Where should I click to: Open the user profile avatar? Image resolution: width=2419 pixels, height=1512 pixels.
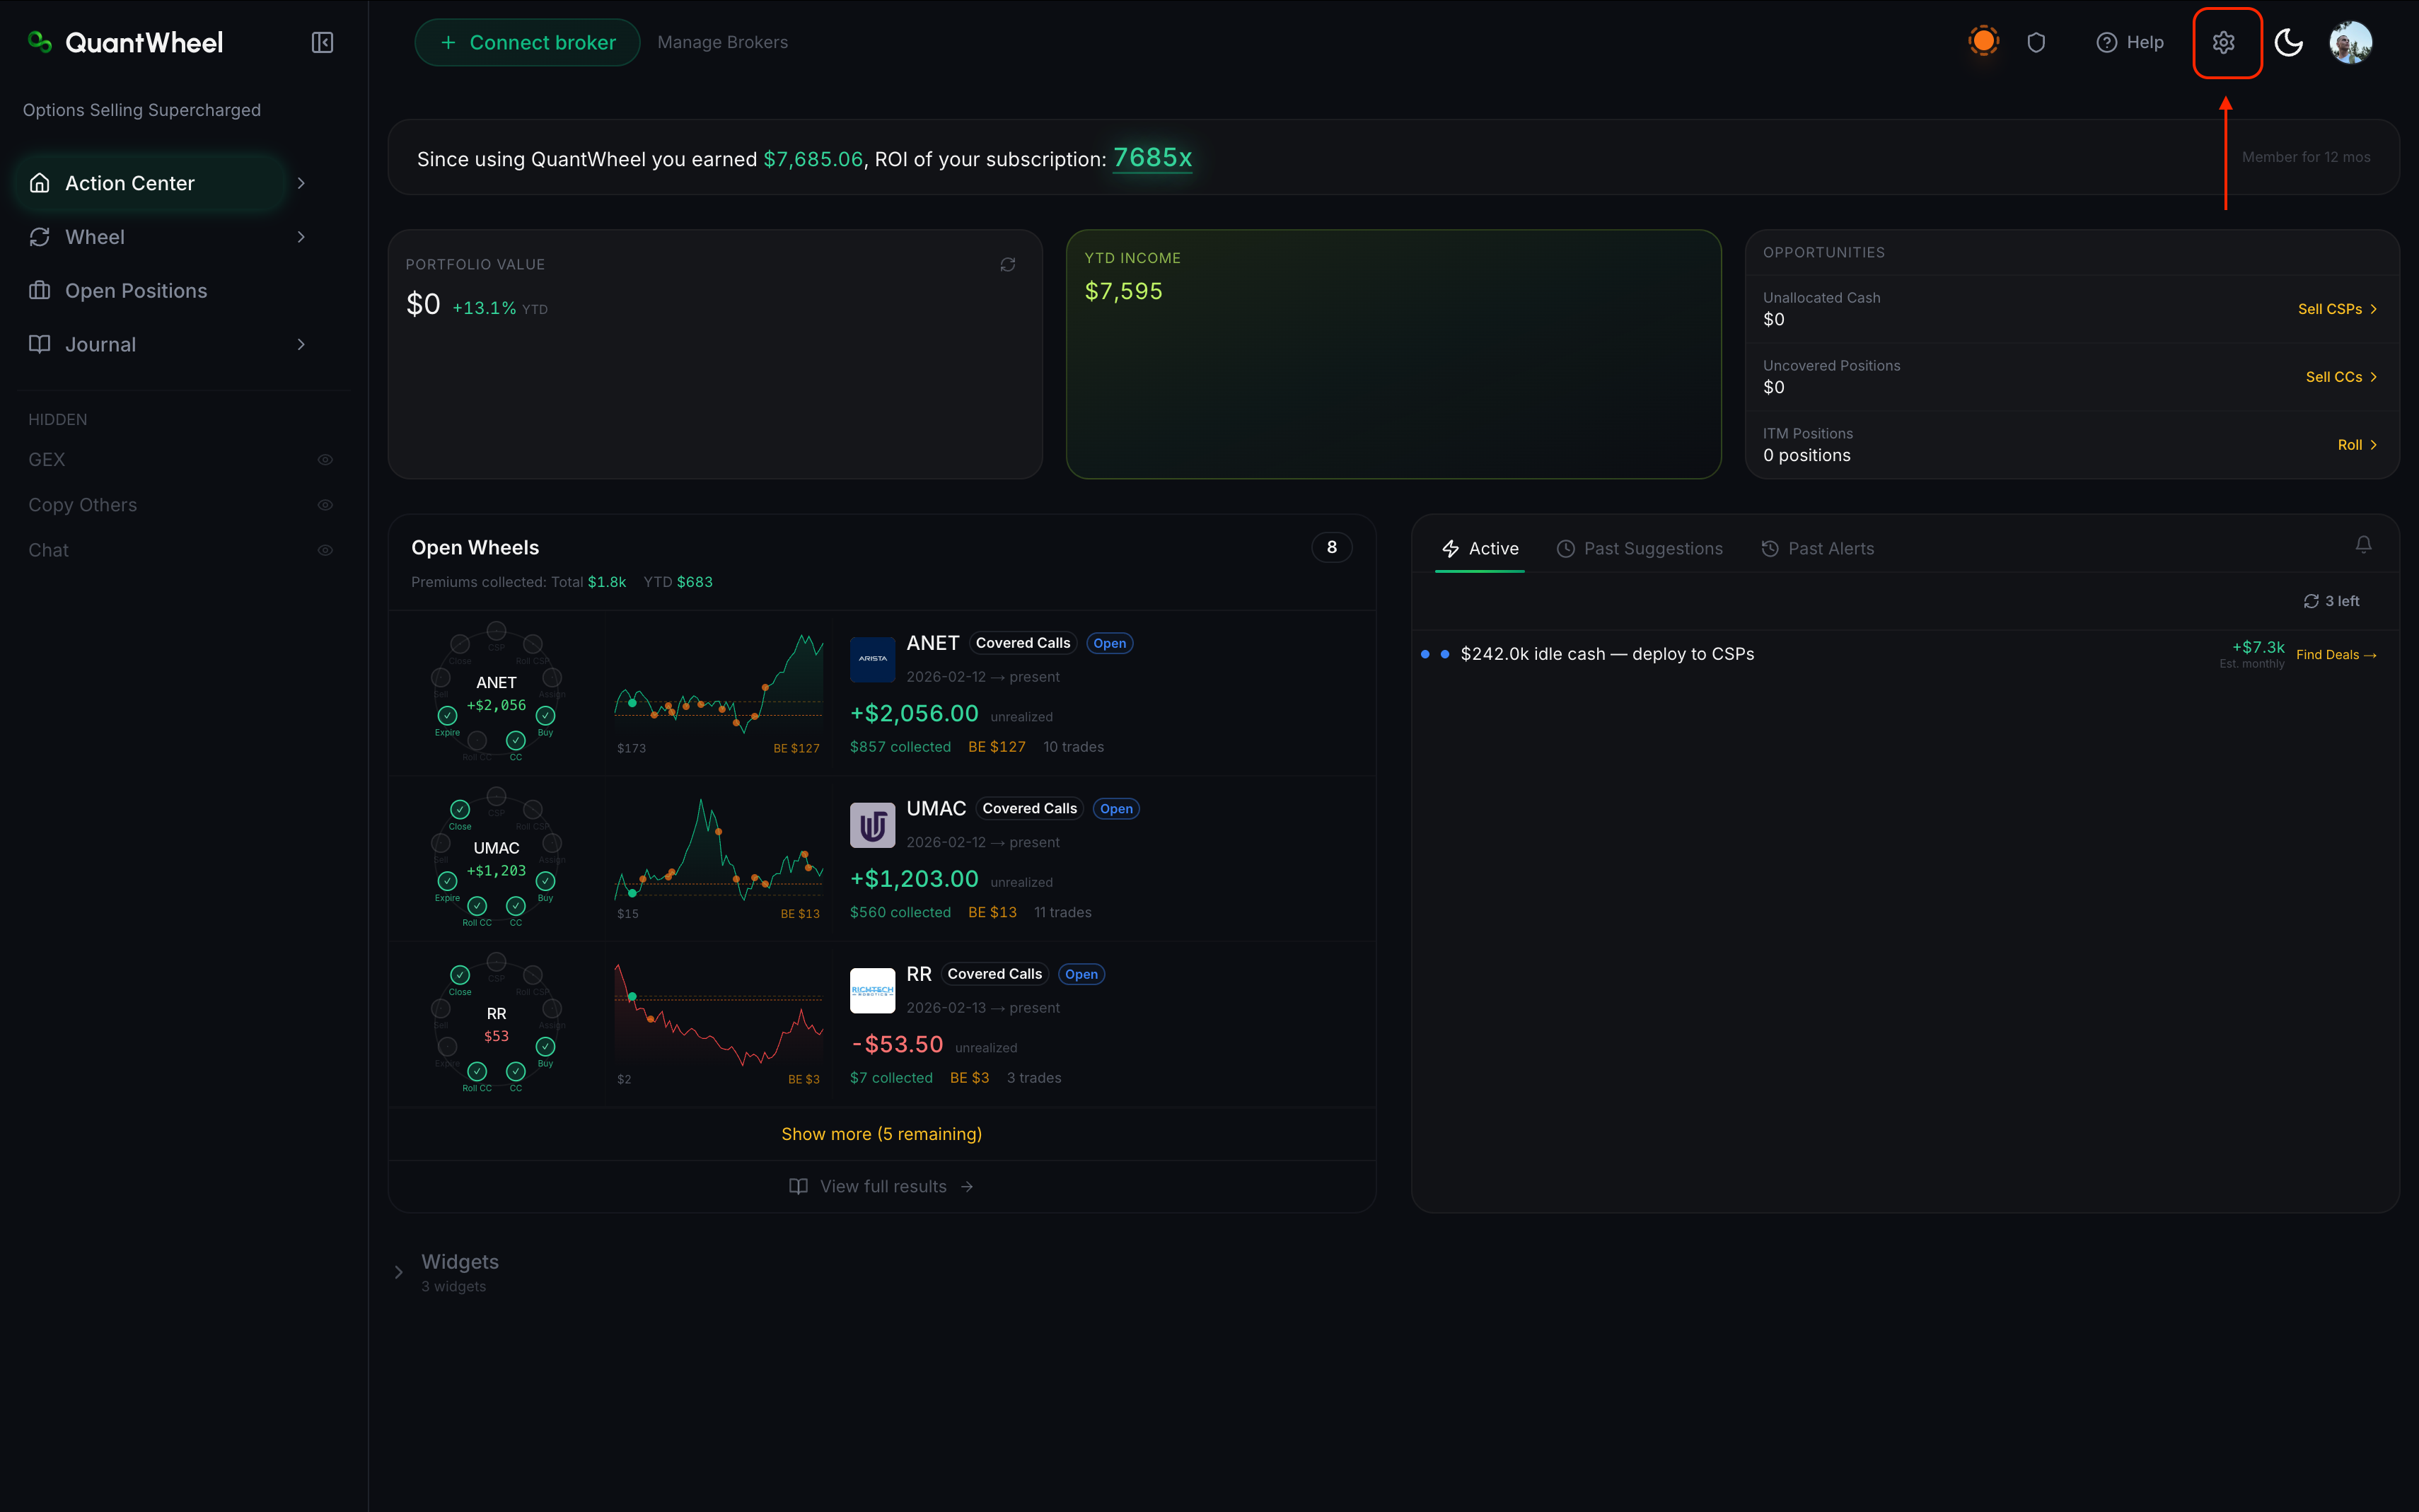(2351, 42)
